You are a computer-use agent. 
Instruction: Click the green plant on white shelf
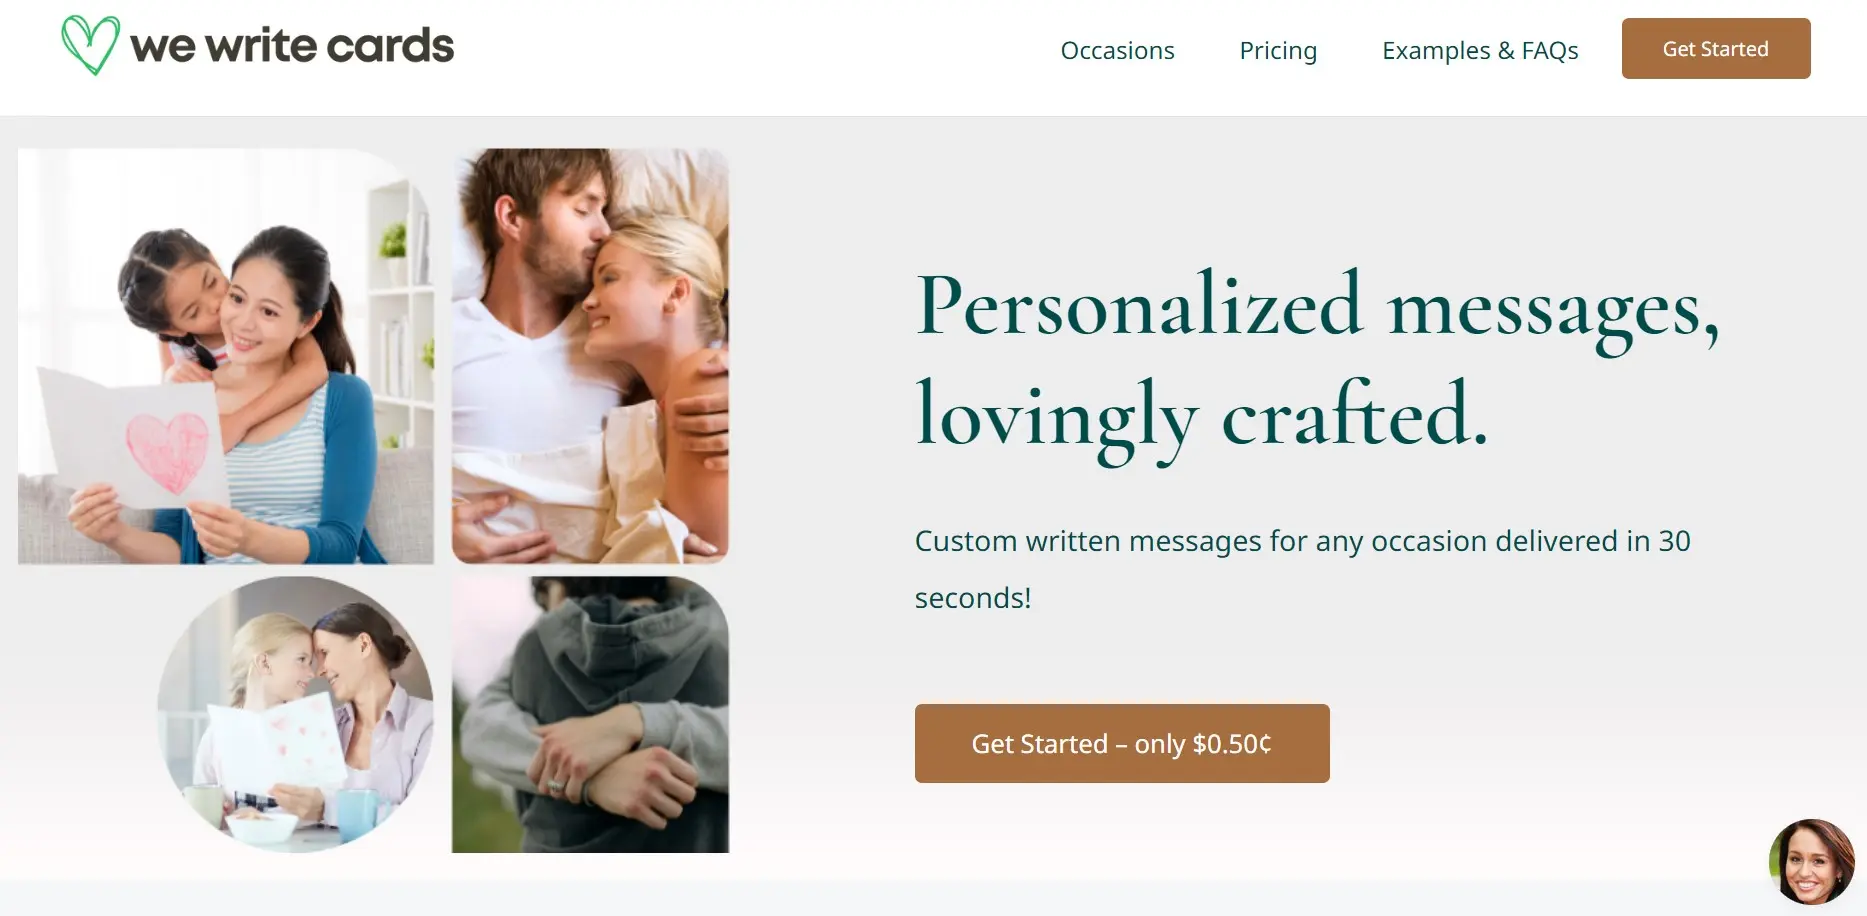pos(394,240)
